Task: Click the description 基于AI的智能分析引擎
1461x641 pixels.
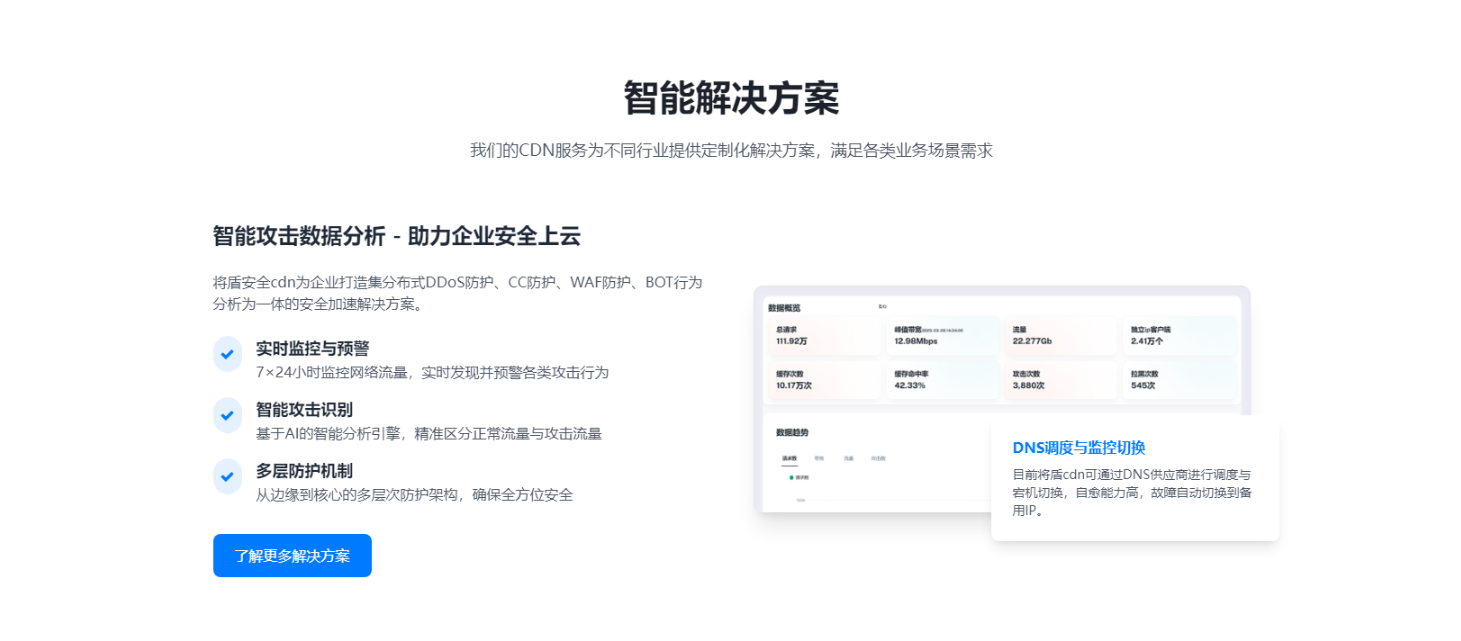Action: tap(429, 433)
